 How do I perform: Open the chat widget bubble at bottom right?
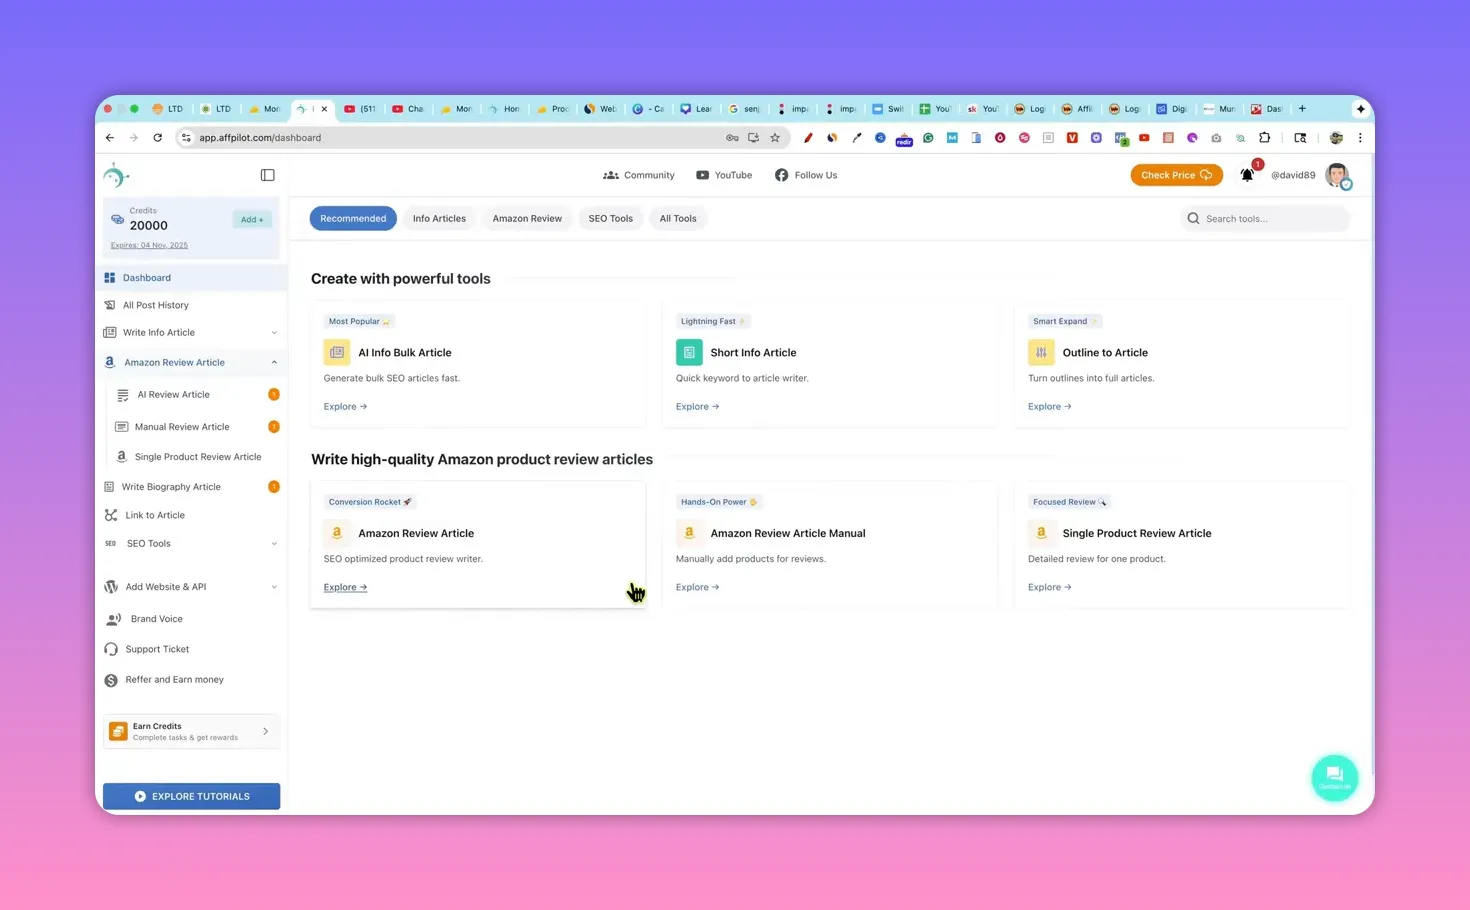[x=1335, y=777]
